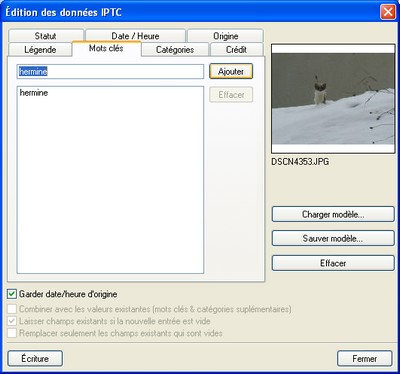Switch to the Légende tab

[x=40, y=50]
